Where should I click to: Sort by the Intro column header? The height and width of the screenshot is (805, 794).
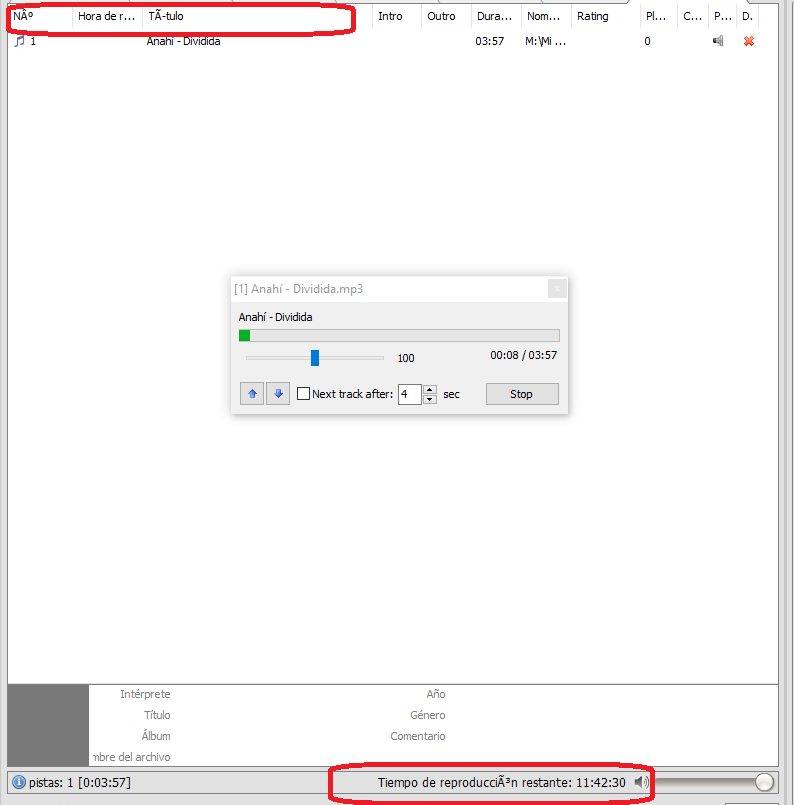coord(396,16)
